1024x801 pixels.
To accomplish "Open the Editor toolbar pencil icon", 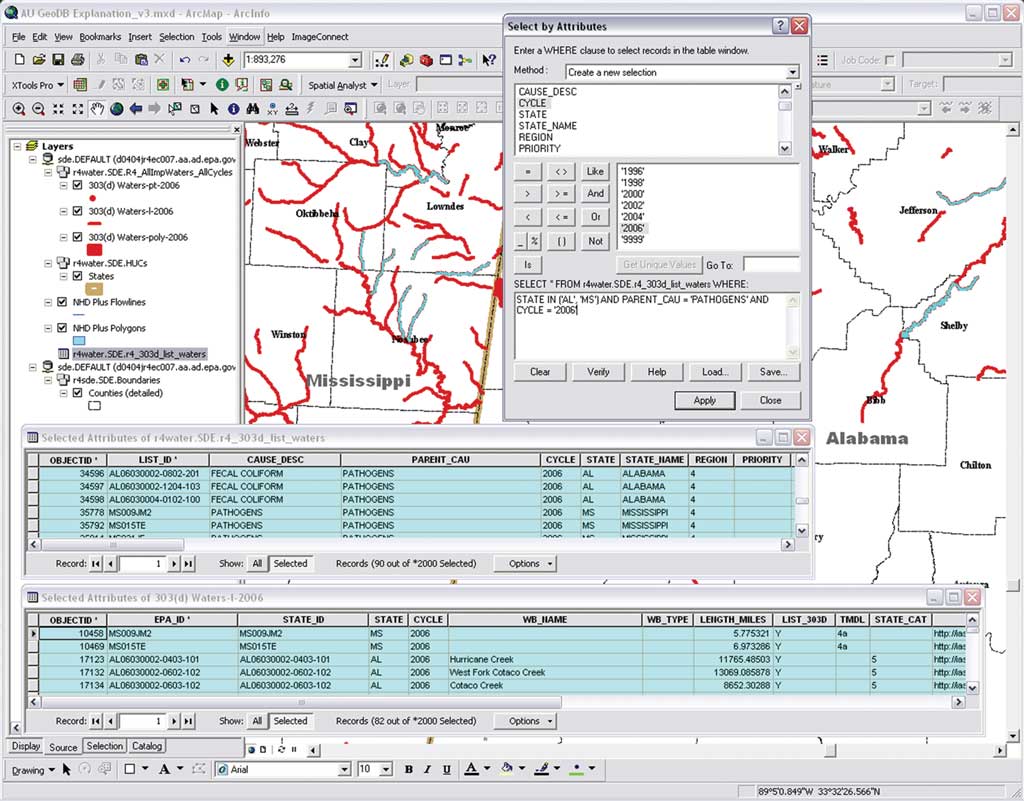I will click(382, 60).
